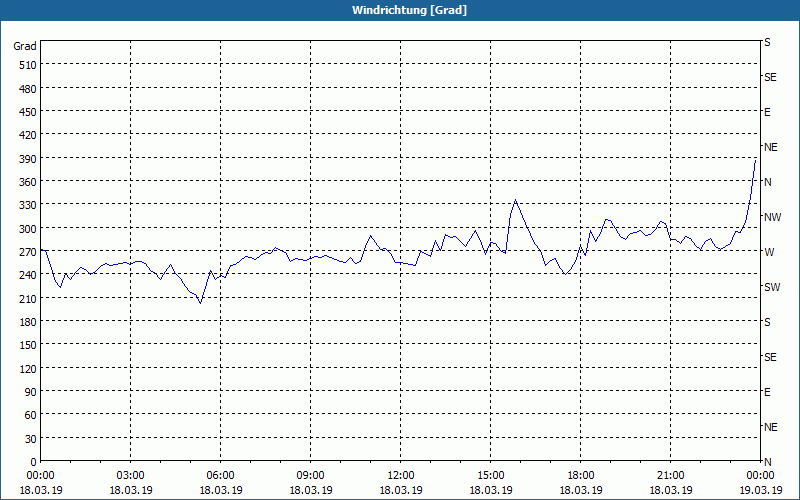Click the NE compass label near 30

770,427
